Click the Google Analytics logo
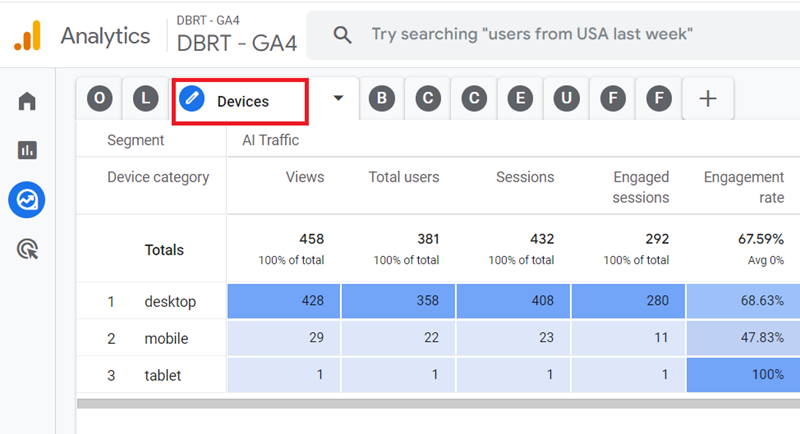The height and width of the screenshot is (434, 800). (x=27, y=36)
